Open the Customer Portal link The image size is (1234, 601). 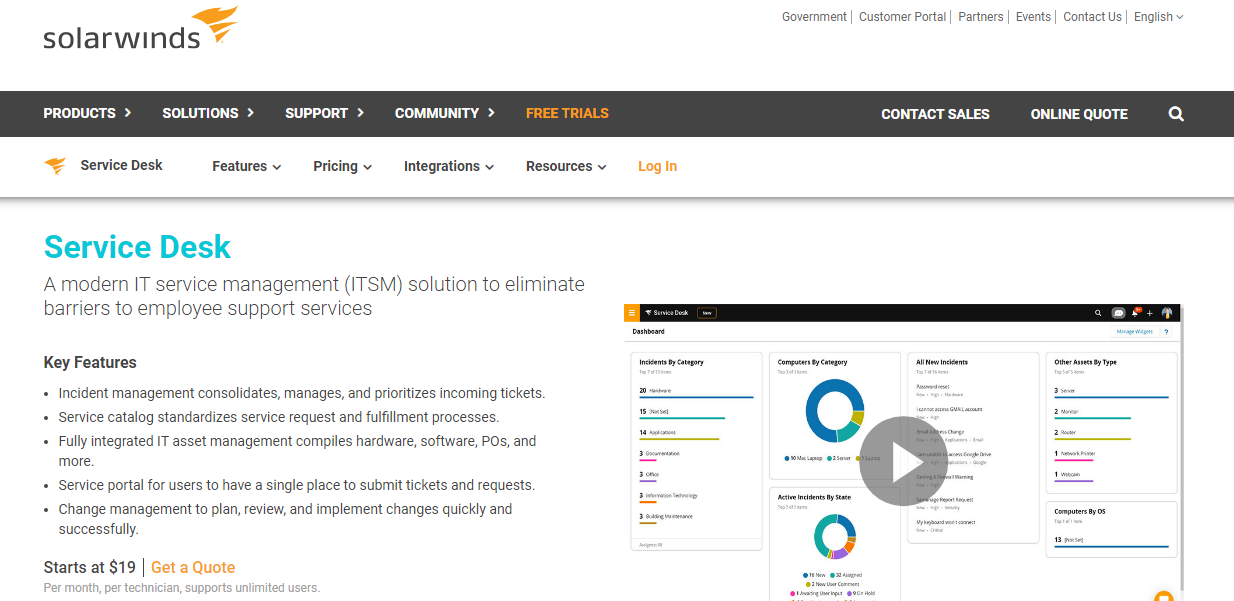coord(902,17)
